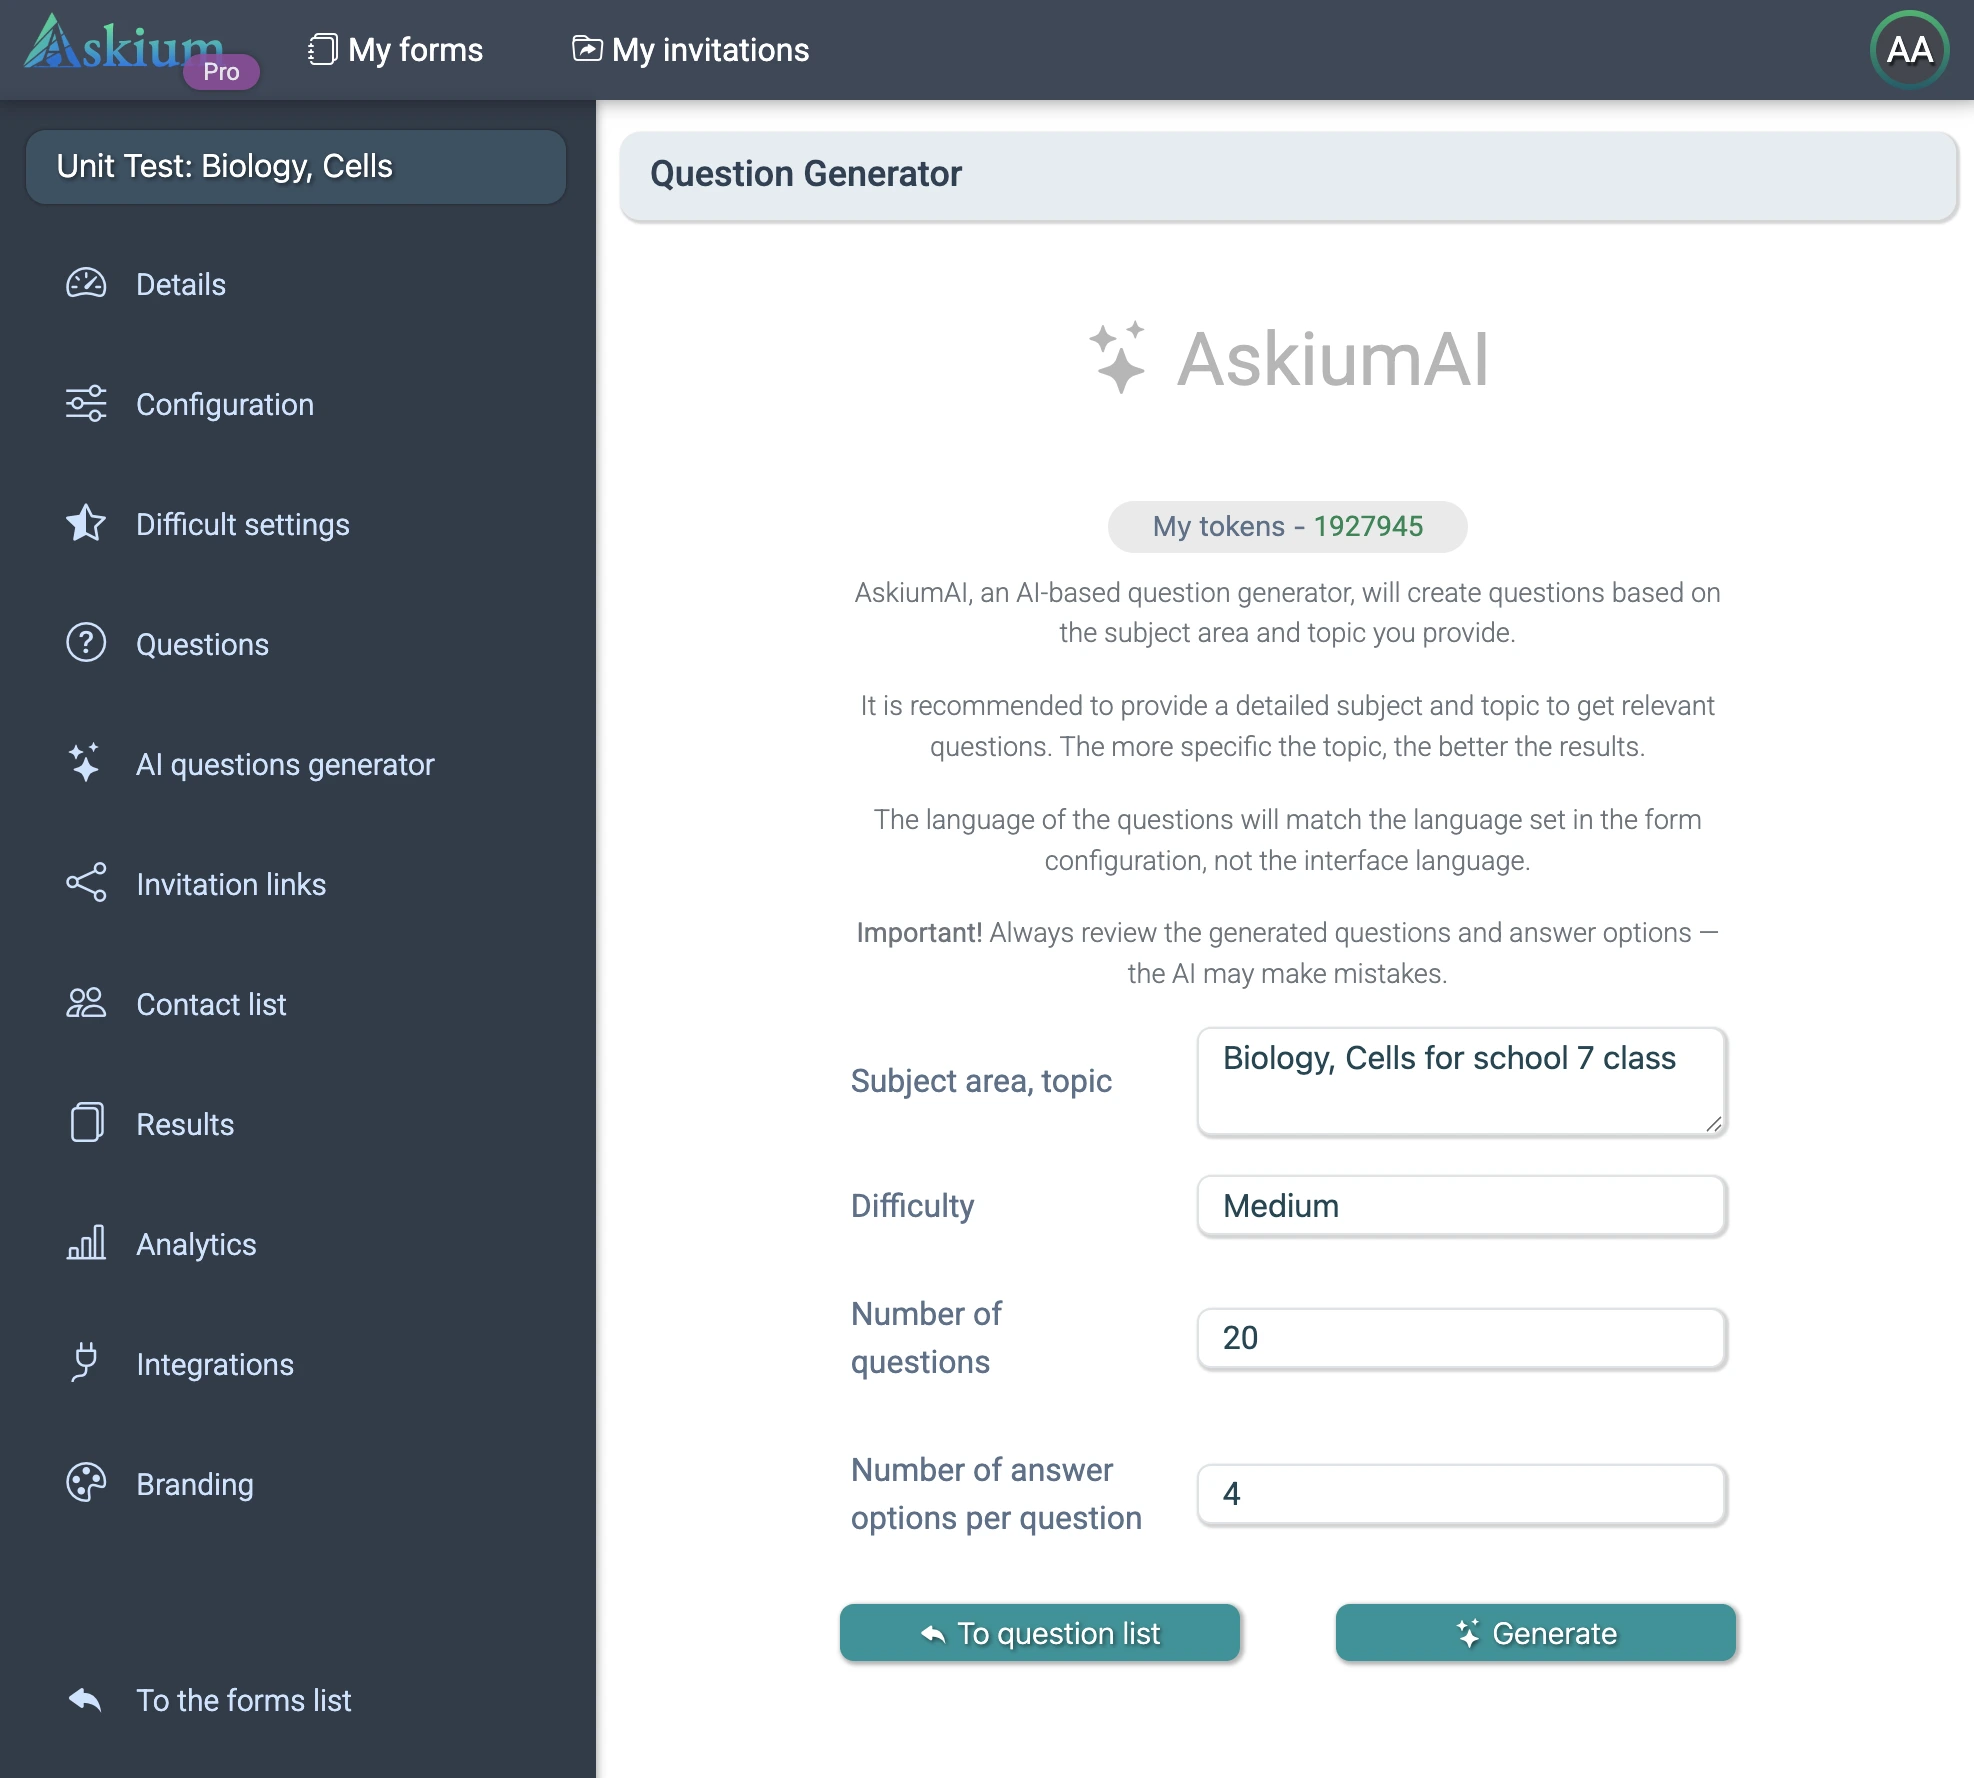Open the Results section in sidebar
This screenshot has height=1778, width=1974.
pos(185,1124)
